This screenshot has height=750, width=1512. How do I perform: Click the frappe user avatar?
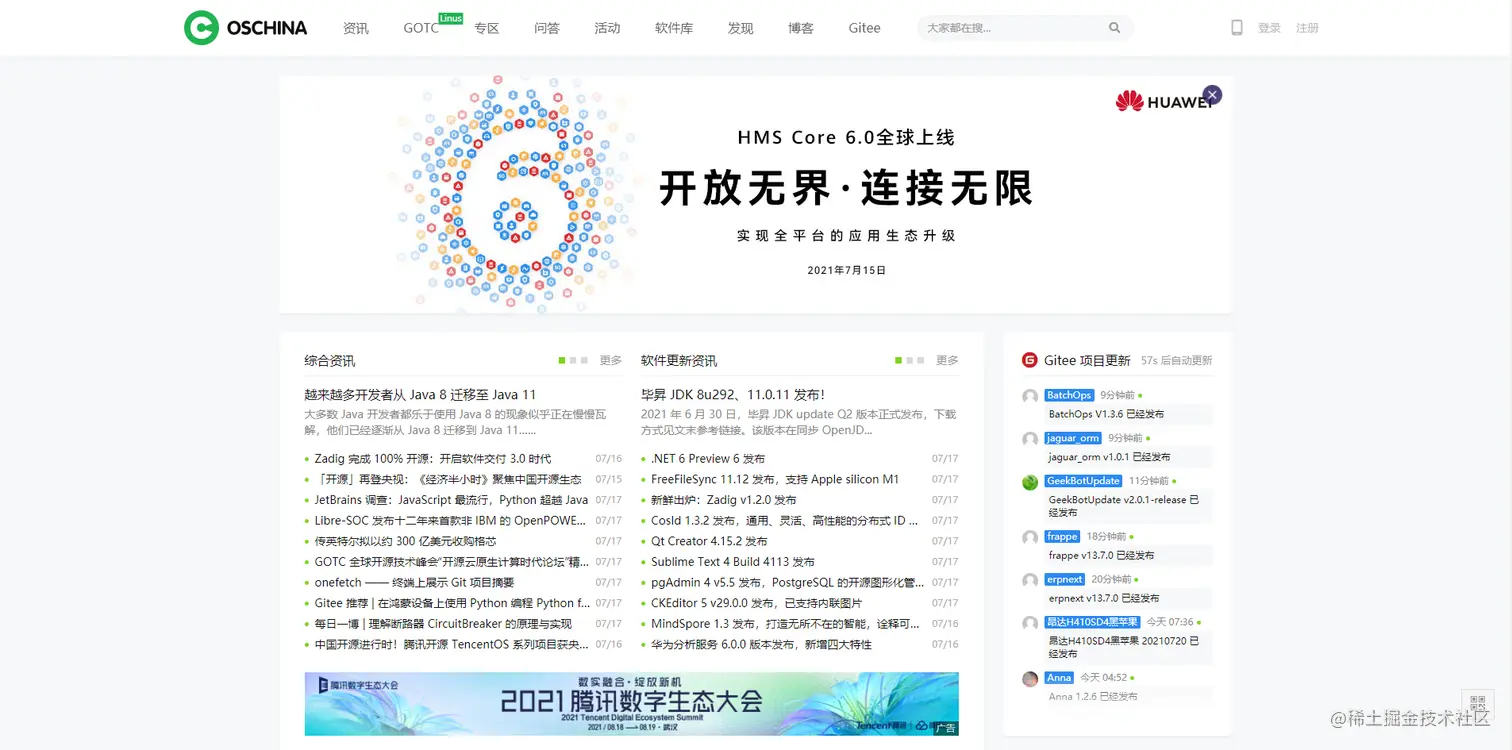(x=1030, y=538)
